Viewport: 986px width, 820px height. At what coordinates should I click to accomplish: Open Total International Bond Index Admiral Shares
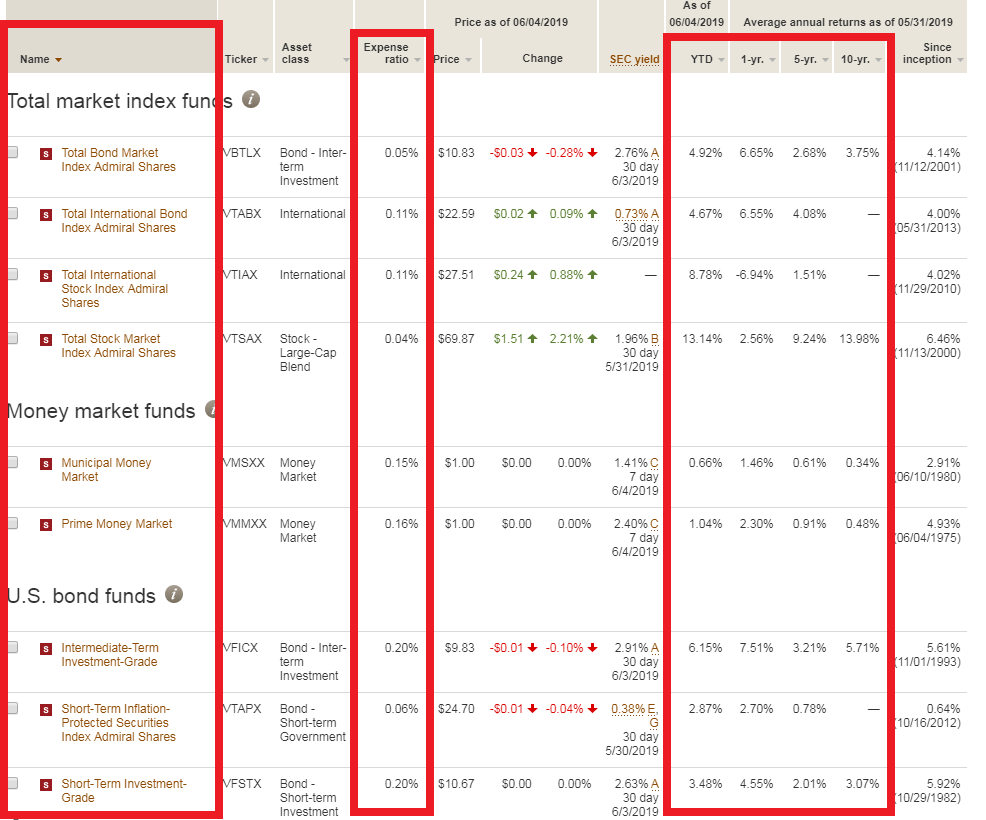coord(124,221)
